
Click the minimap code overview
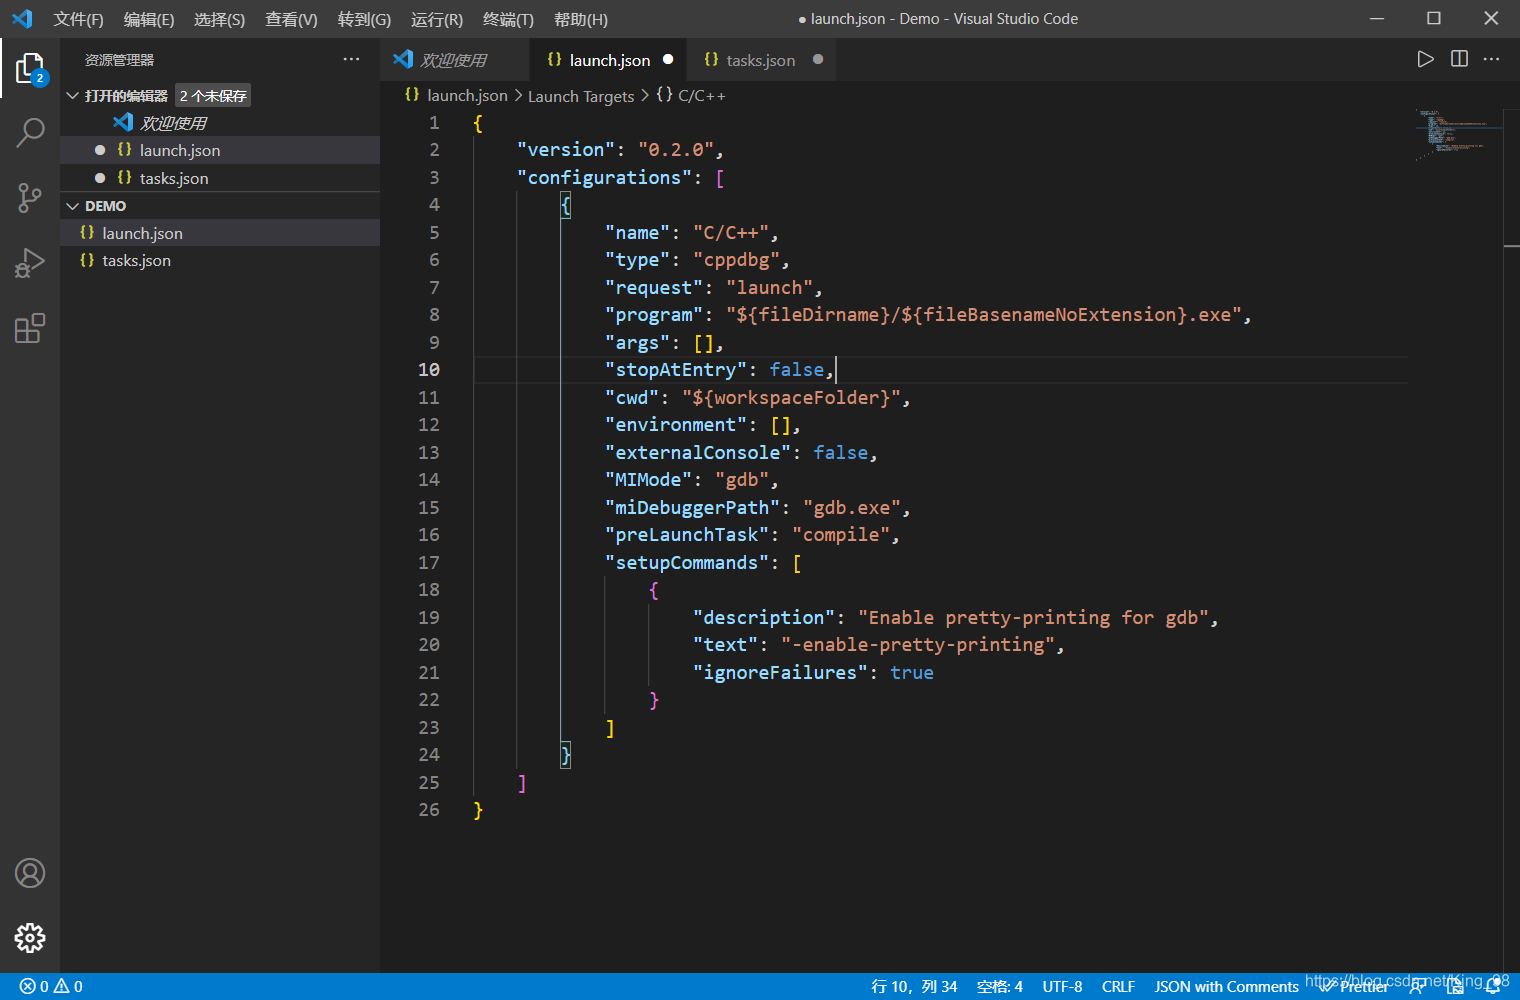pos(1459,135)
